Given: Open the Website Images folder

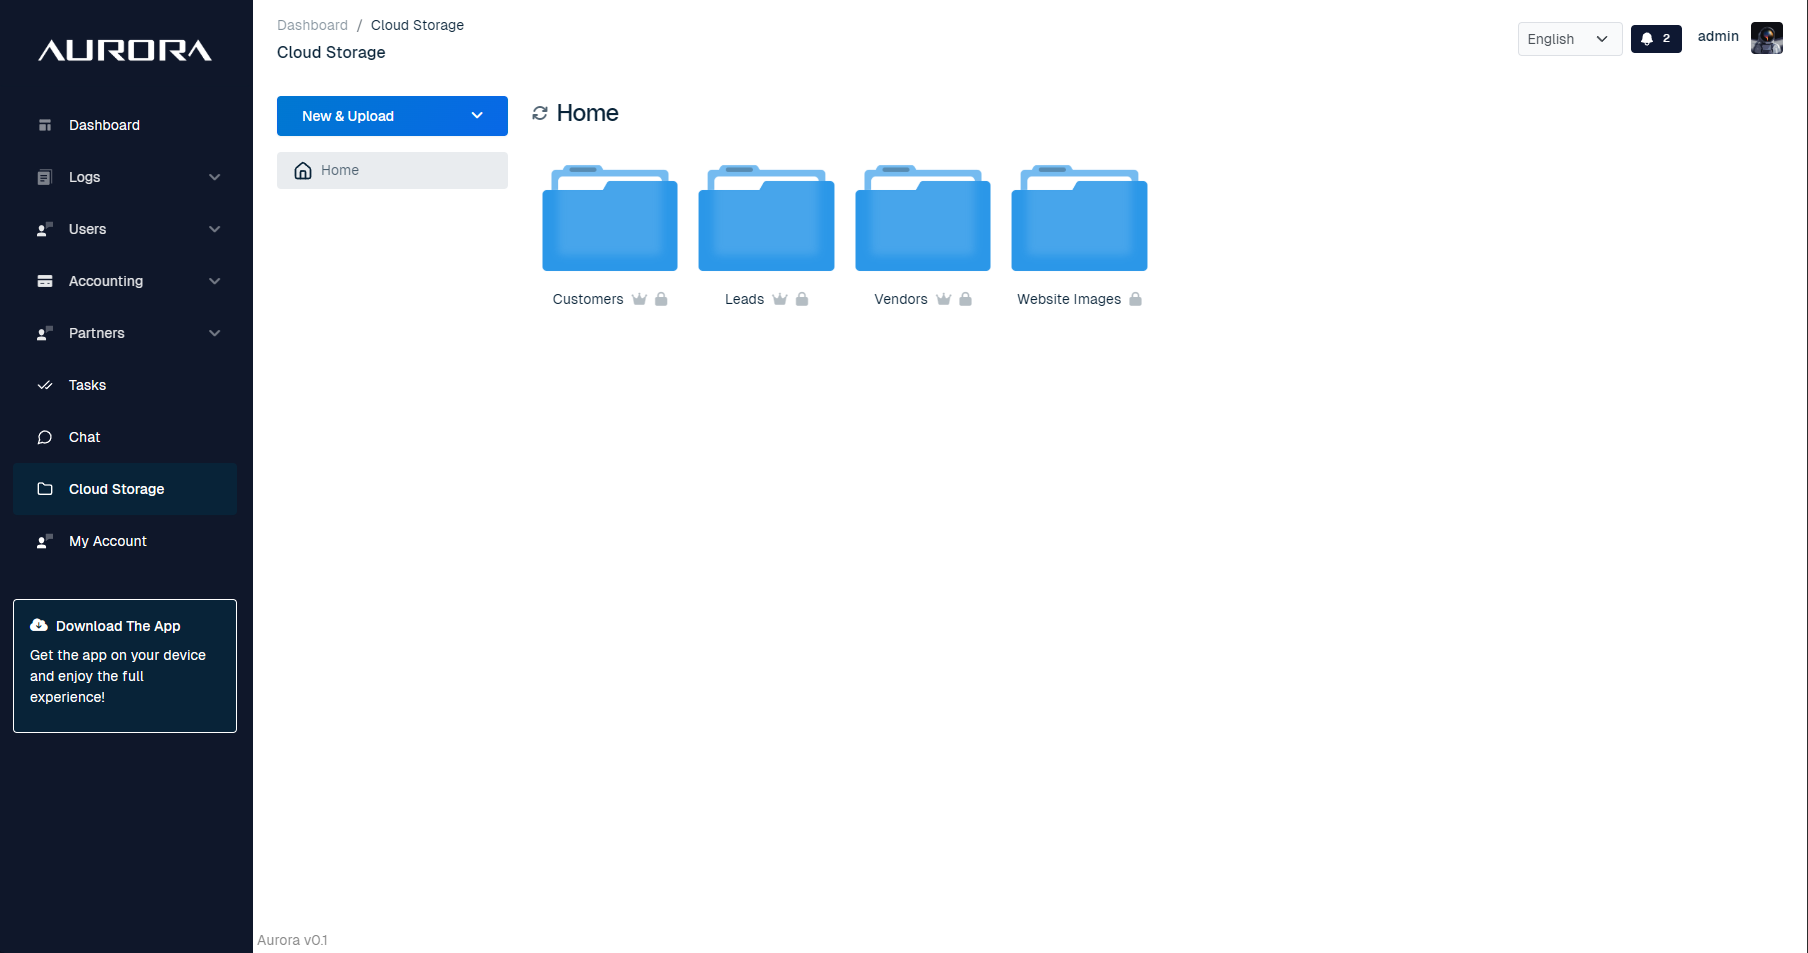Looking at the screenshot, I should click(x=1079, y=220).
